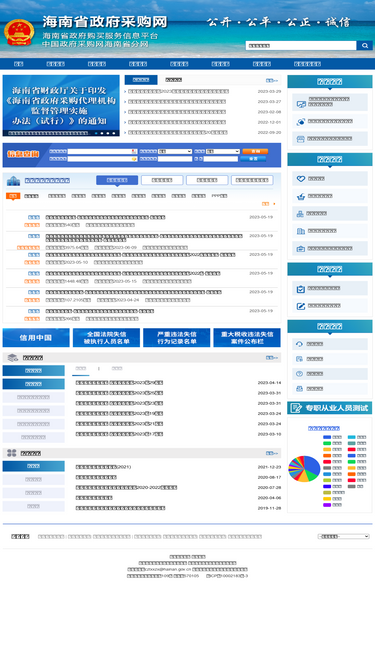Open the shopping basket icon sidebar entry
This screenshot has width=375, height=667.
330,196
